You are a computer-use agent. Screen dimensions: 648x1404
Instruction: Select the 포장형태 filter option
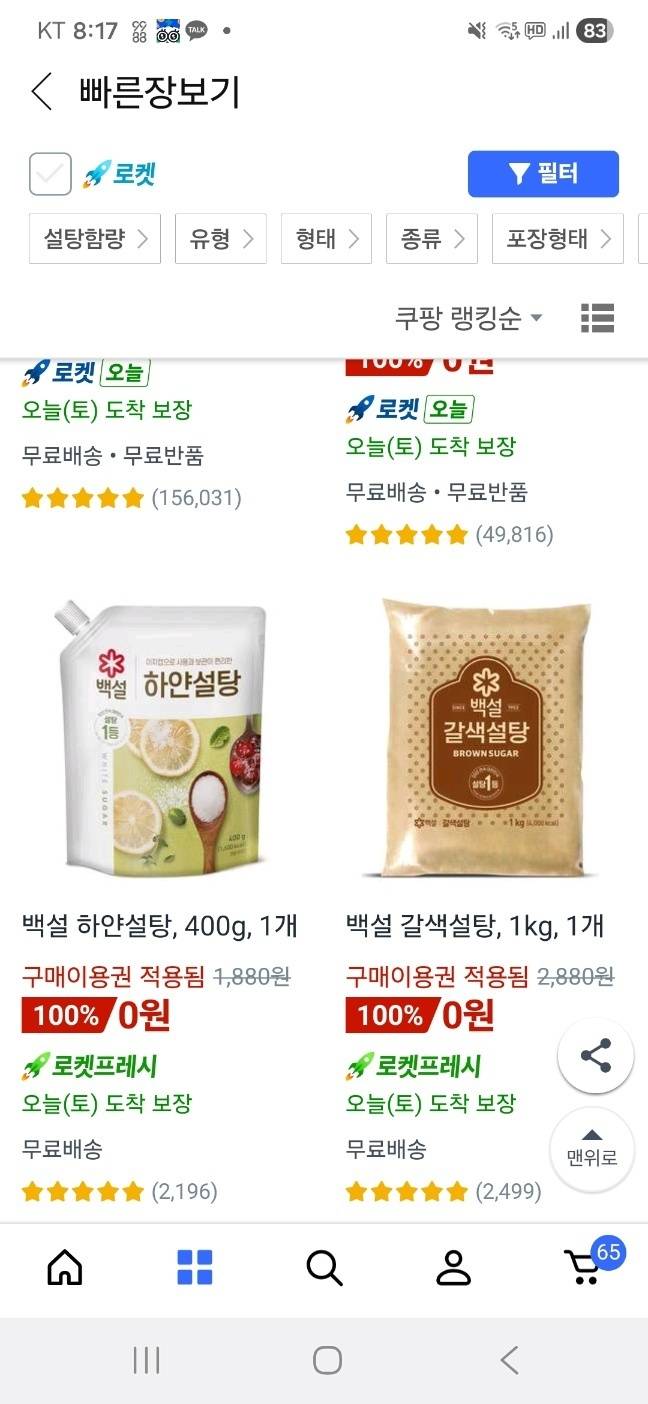coord(558,238)
